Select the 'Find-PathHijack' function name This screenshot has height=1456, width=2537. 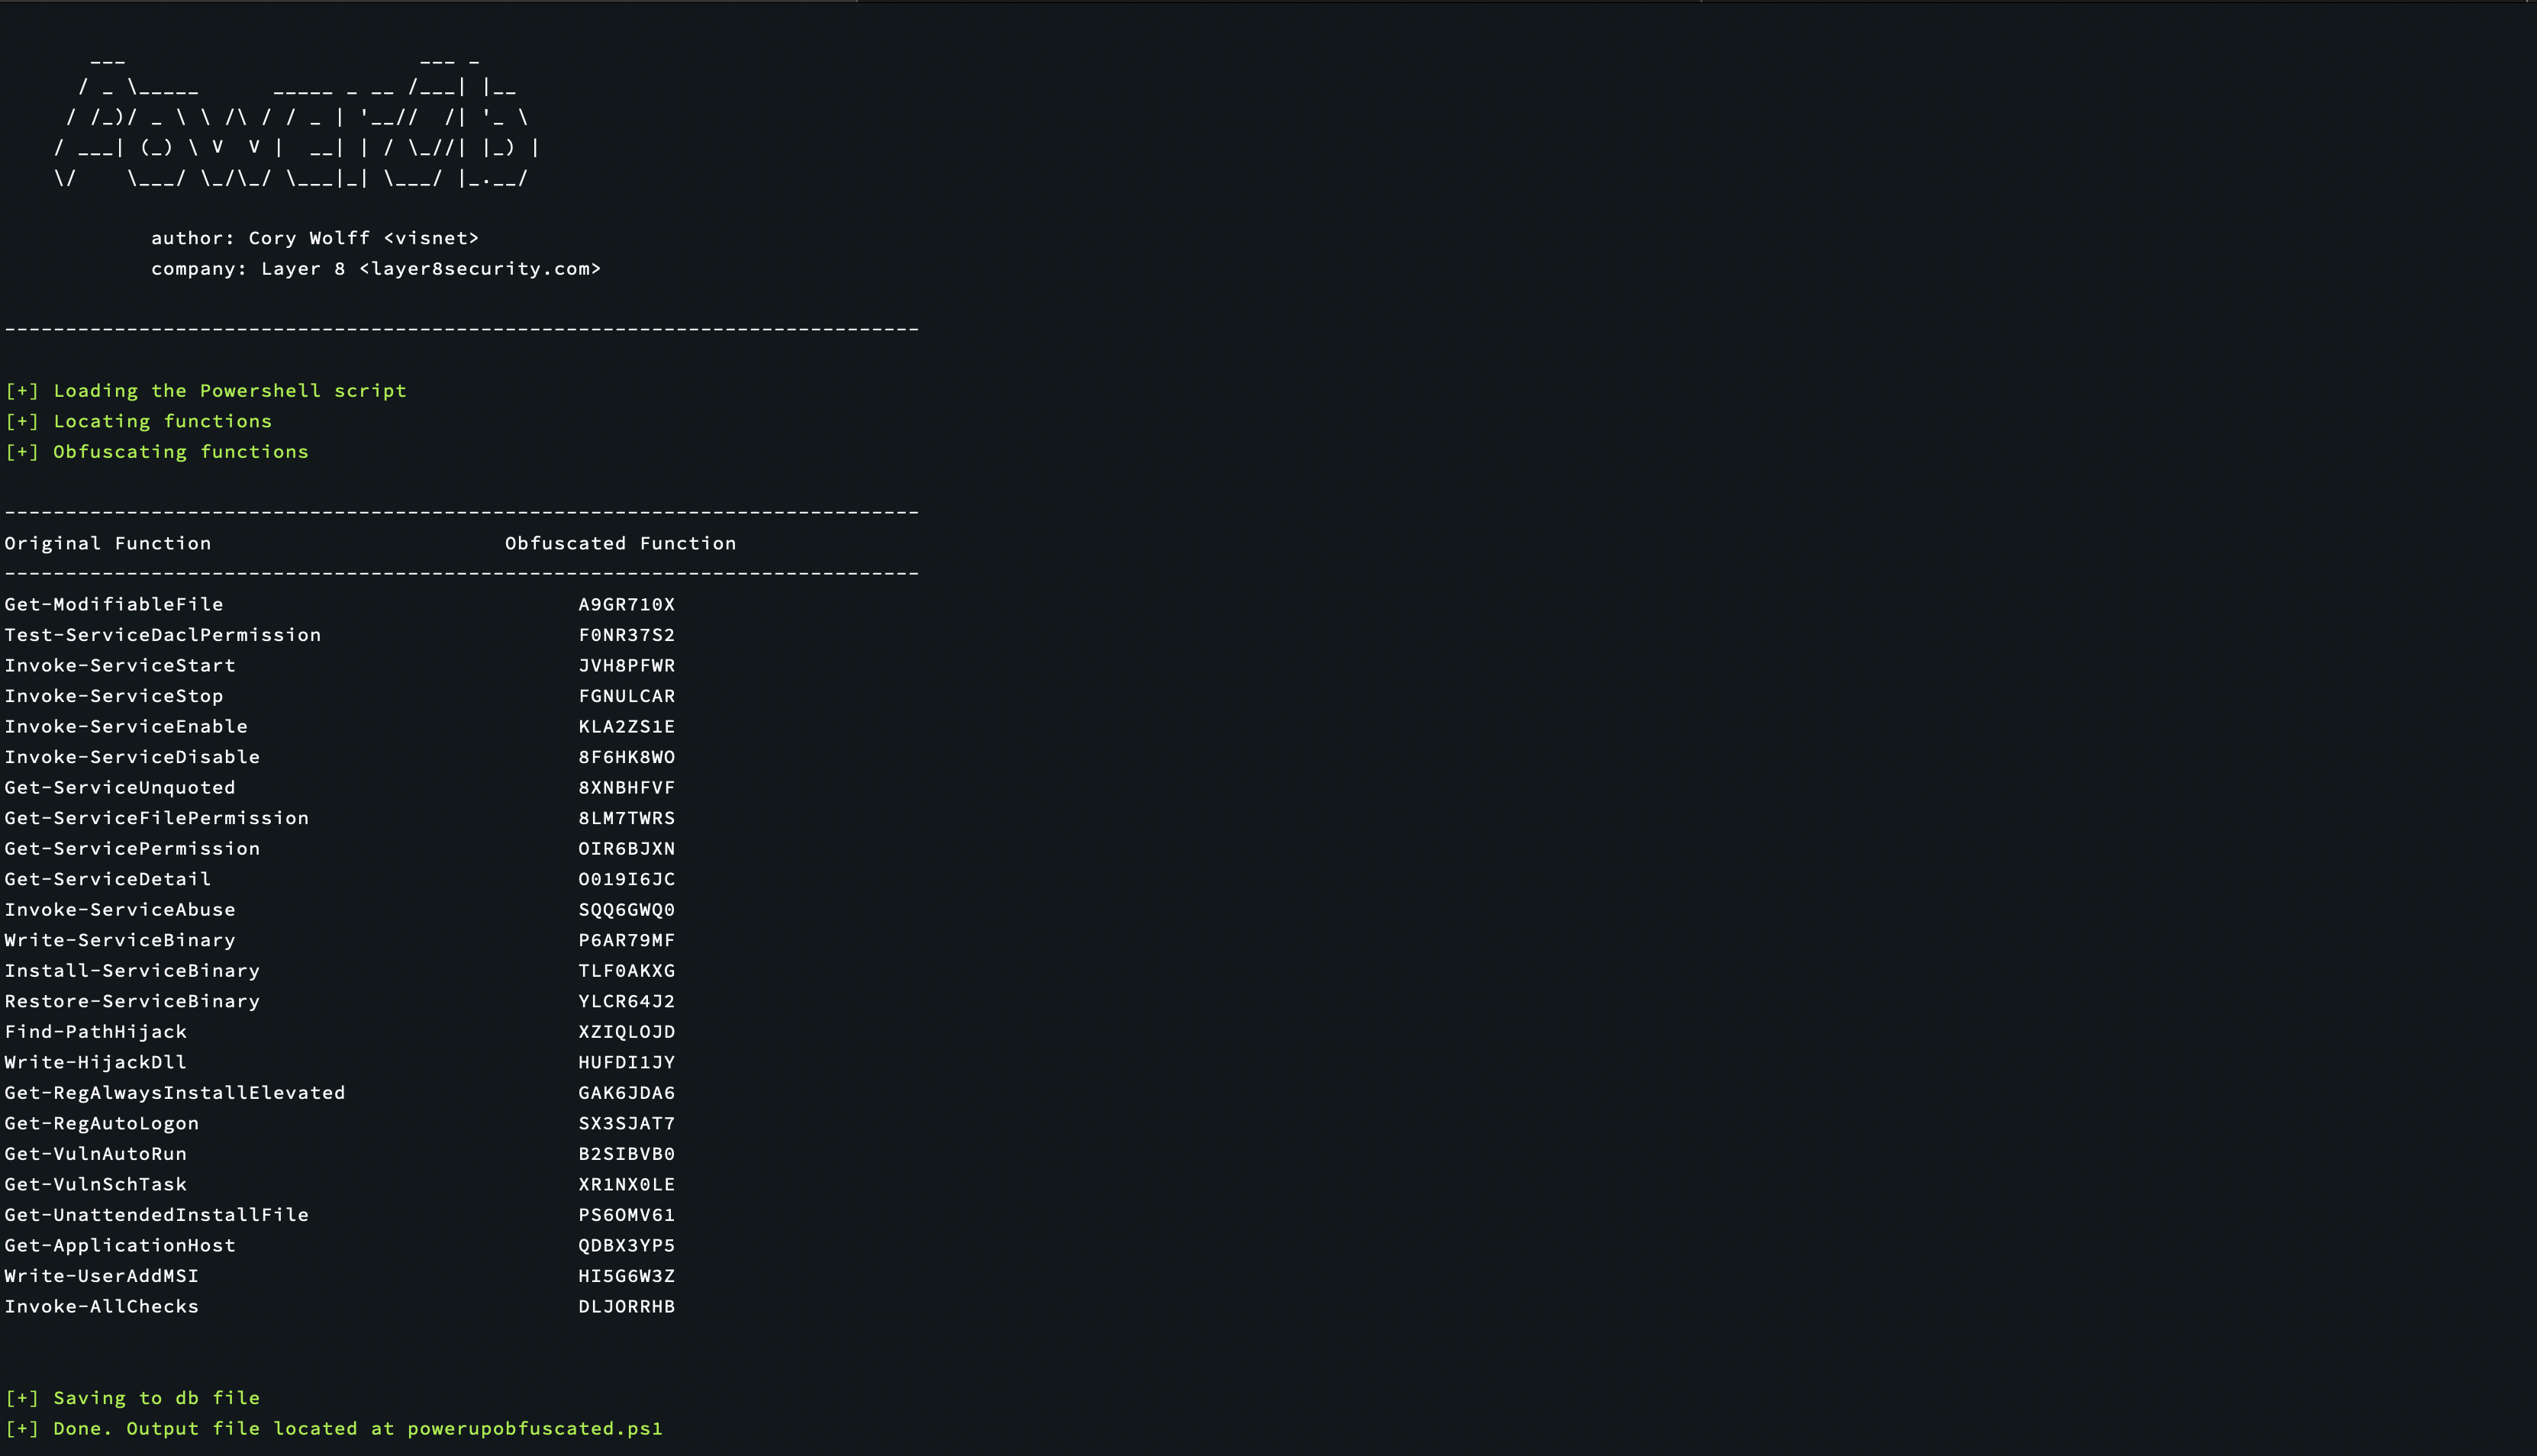96,1032
